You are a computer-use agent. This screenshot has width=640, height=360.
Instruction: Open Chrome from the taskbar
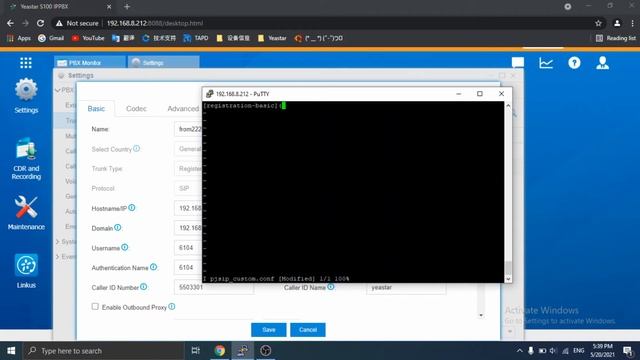220,351
